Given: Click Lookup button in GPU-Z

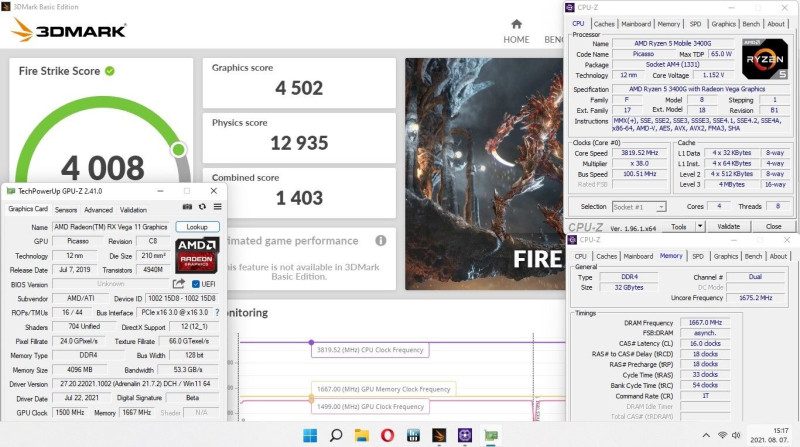Looking at the screenshot, I should pos(197,227).
